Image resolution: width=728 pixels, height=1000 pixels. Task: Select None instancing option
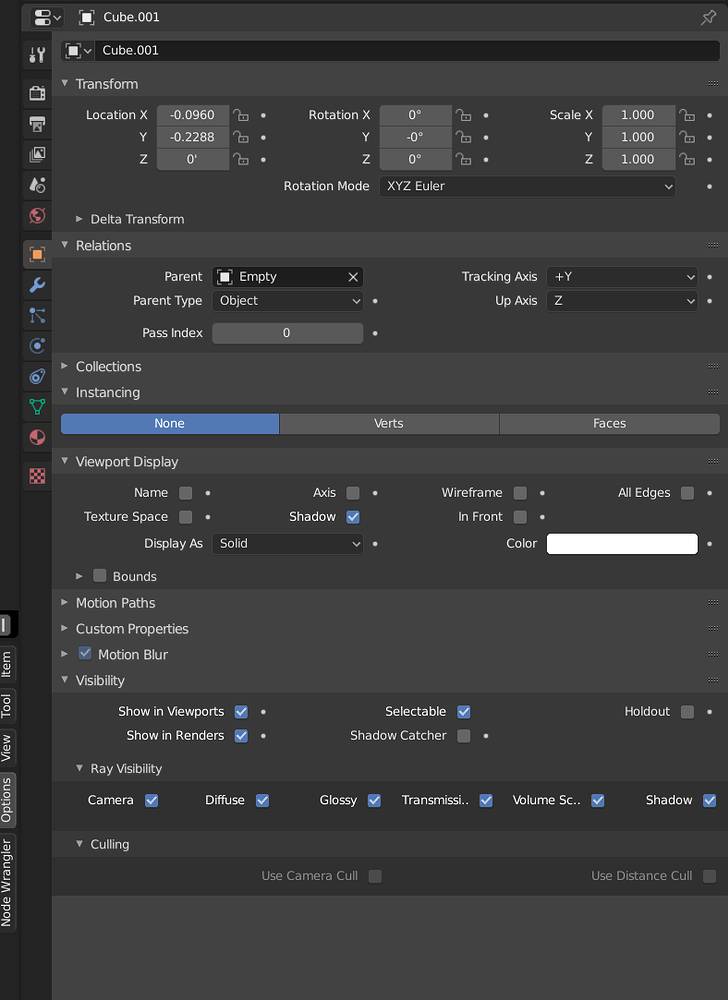(170, 424)
